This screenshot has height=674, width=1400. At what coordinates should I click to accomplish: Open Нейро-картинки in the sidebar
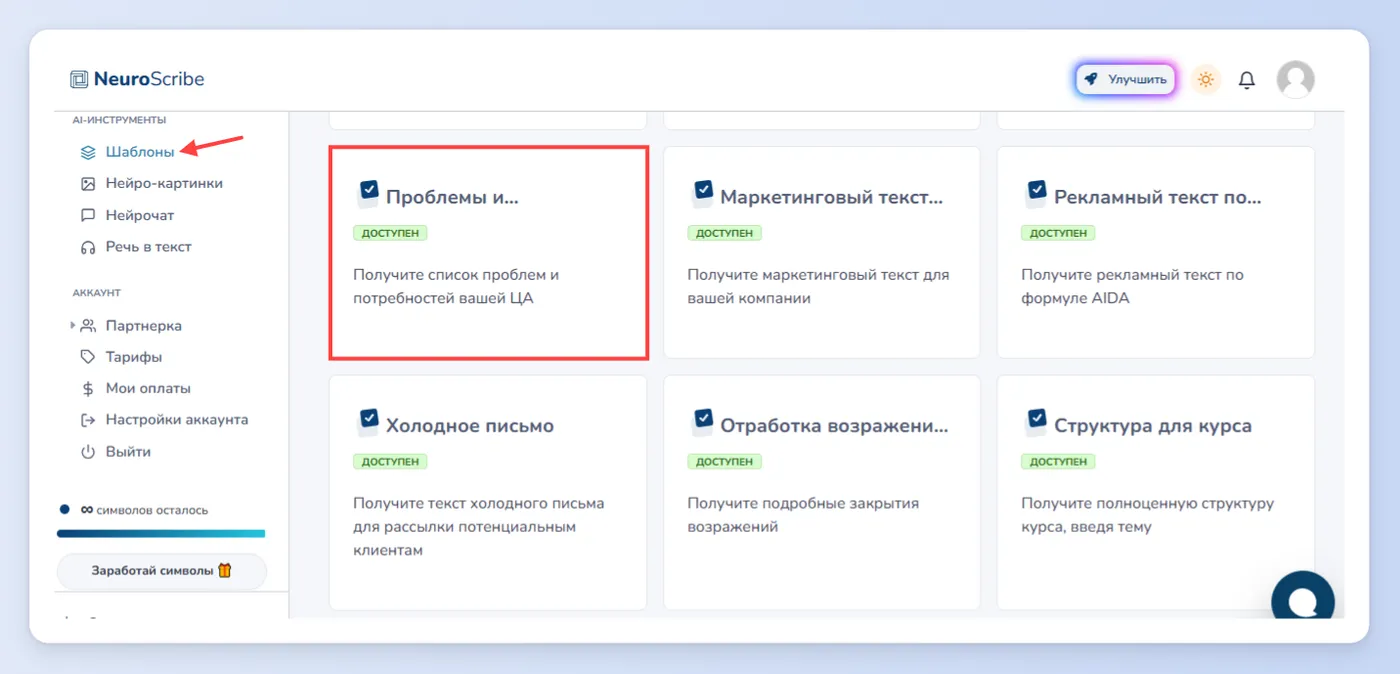tap(164, 183)
